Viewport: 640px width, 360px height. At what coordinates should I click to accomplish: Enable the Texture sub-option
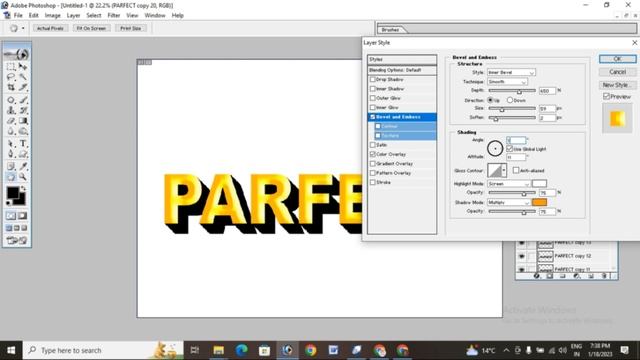(x=378, y=136)
